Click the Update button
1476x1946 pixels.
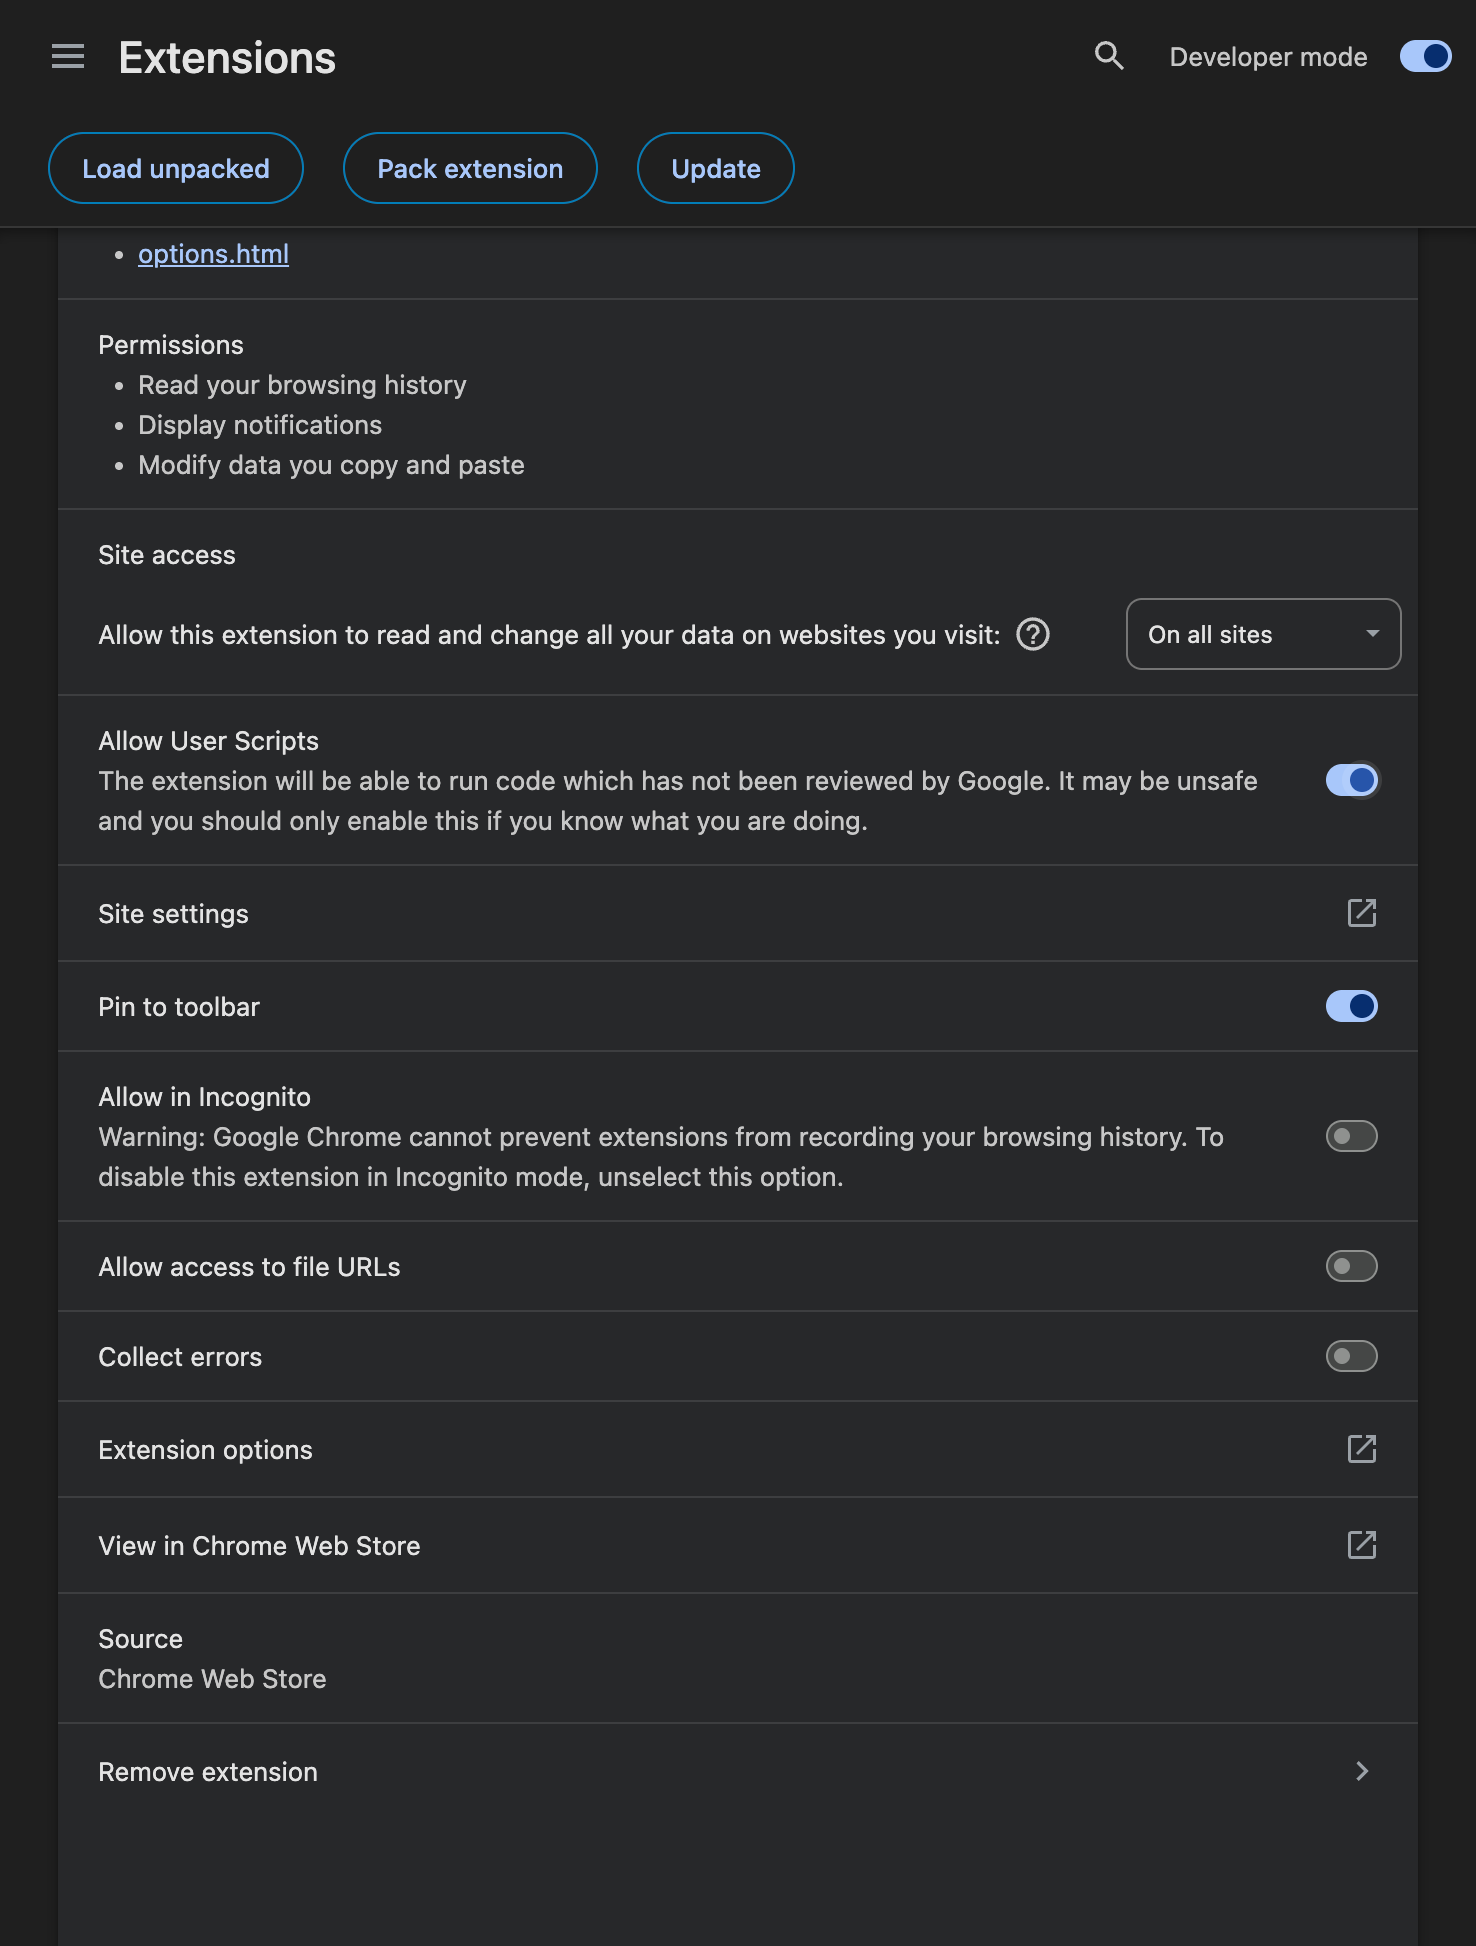point(716,168)
